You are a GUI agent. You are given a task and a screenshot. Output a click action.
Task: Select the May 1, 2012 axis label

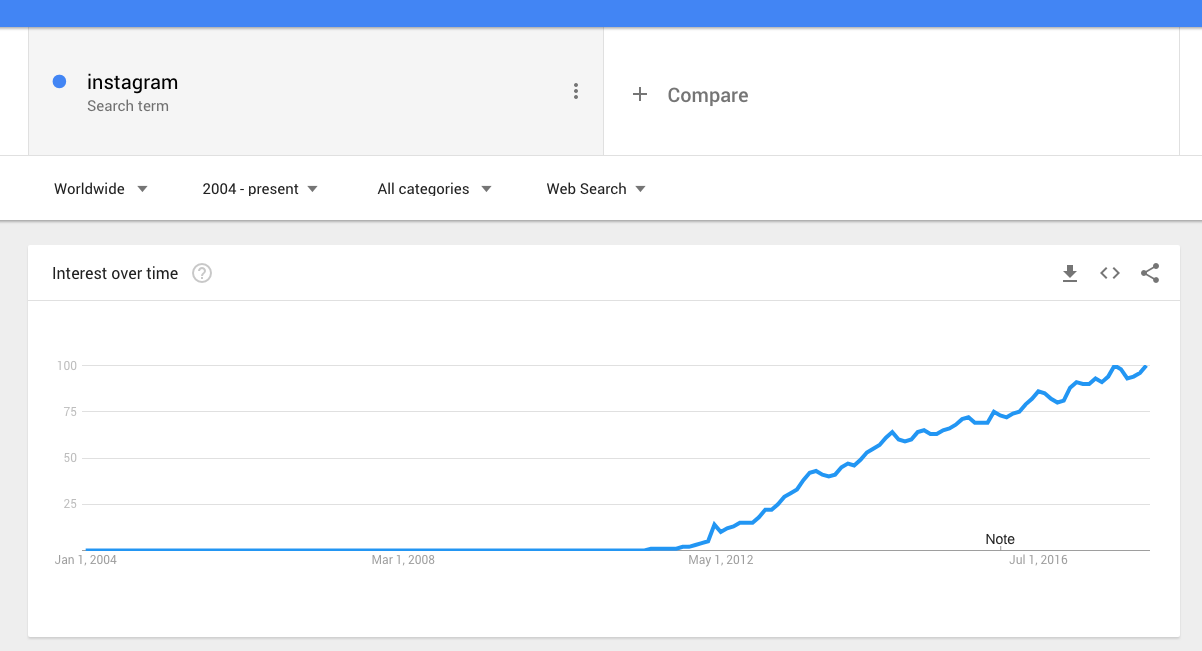pos(721,560)
